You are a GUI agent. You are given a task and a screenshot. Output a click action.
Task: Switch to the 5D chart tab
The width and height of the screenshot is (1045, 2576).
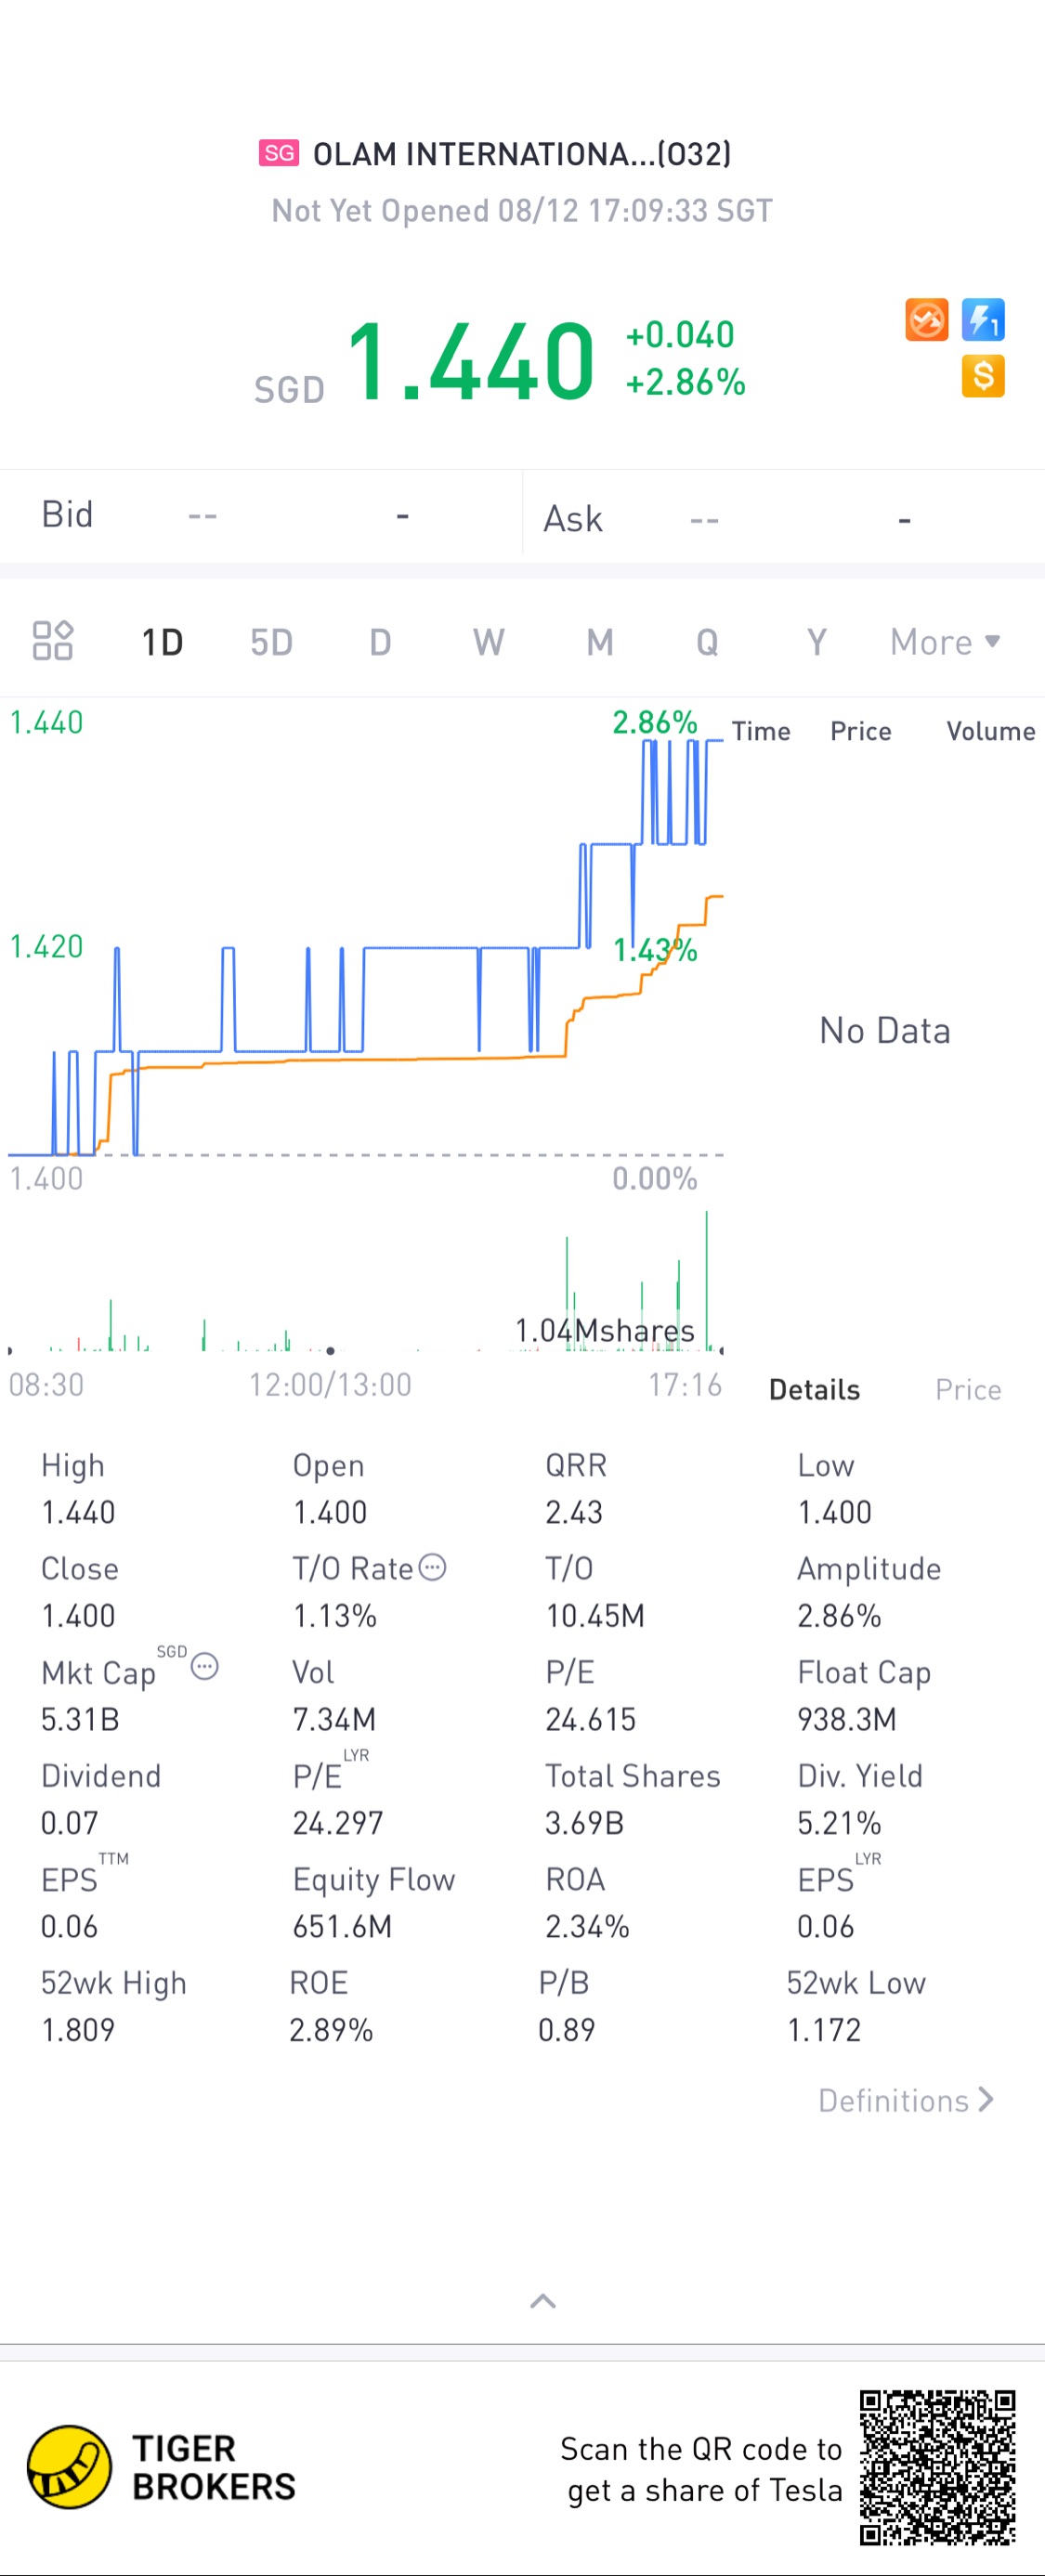[271, 642]
